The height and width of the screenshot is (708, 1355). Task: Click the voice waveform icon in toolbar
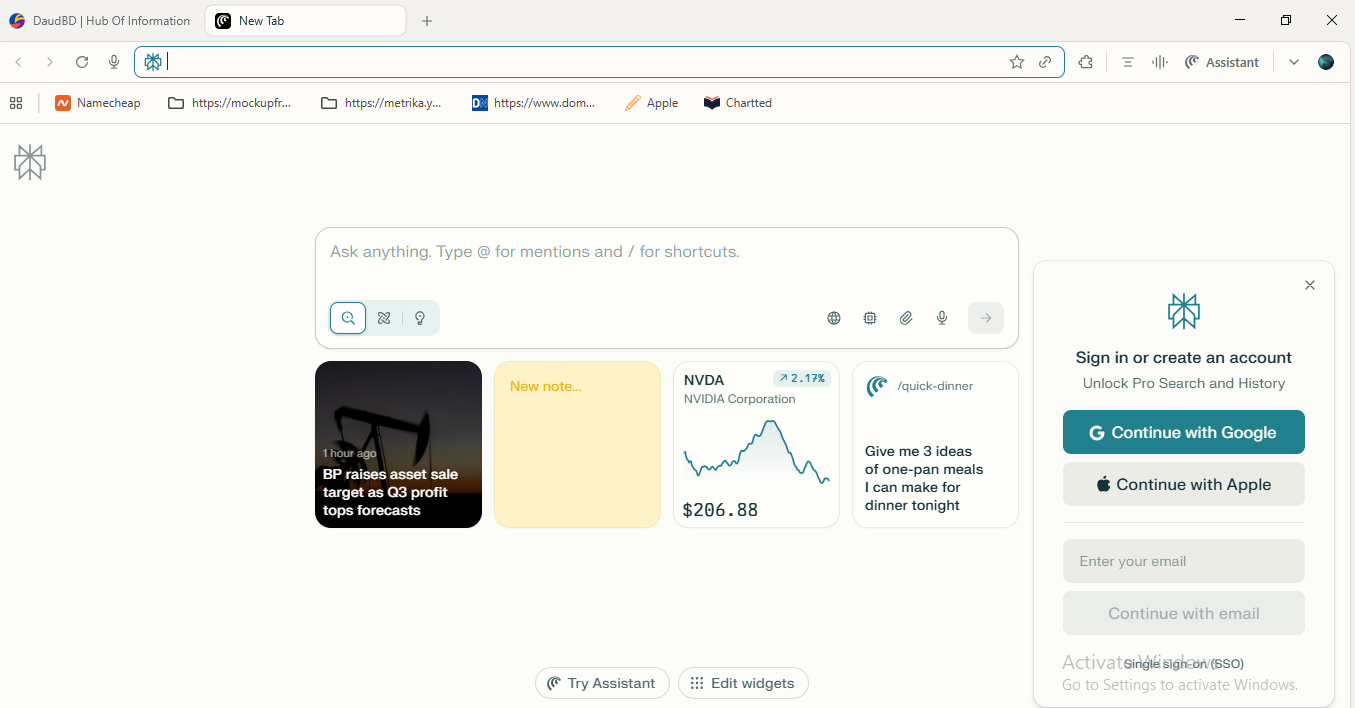pyautogui.click(x=1160, y=62)
